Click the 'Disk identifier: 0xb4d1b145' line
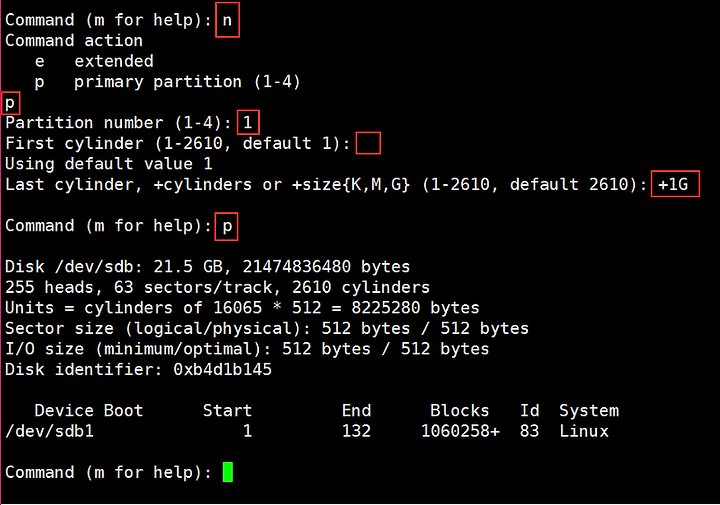The image size is (720, 505). click(138, 370)
